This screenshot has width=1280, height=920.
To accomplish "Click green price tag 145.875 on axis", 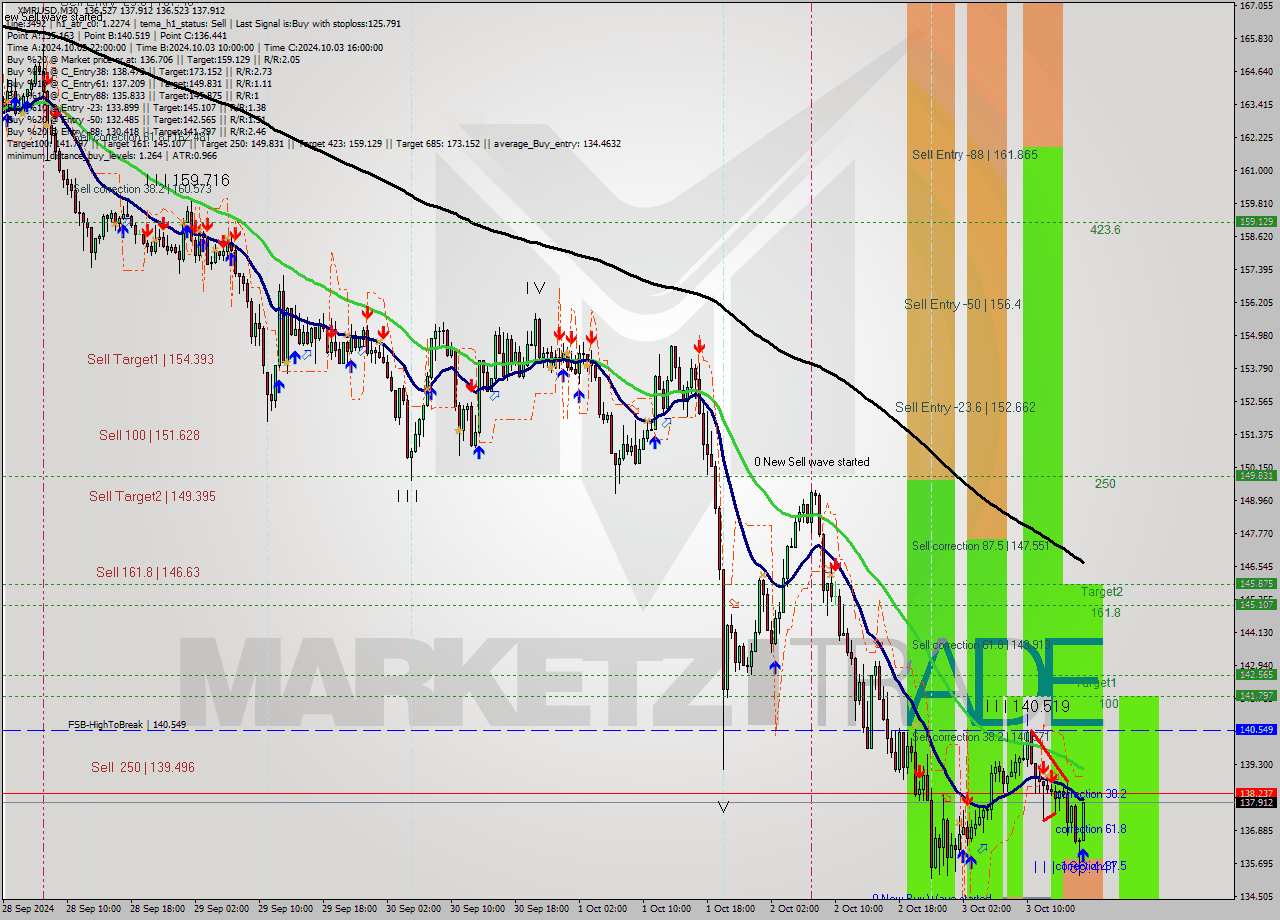I will pos(1255,584).
